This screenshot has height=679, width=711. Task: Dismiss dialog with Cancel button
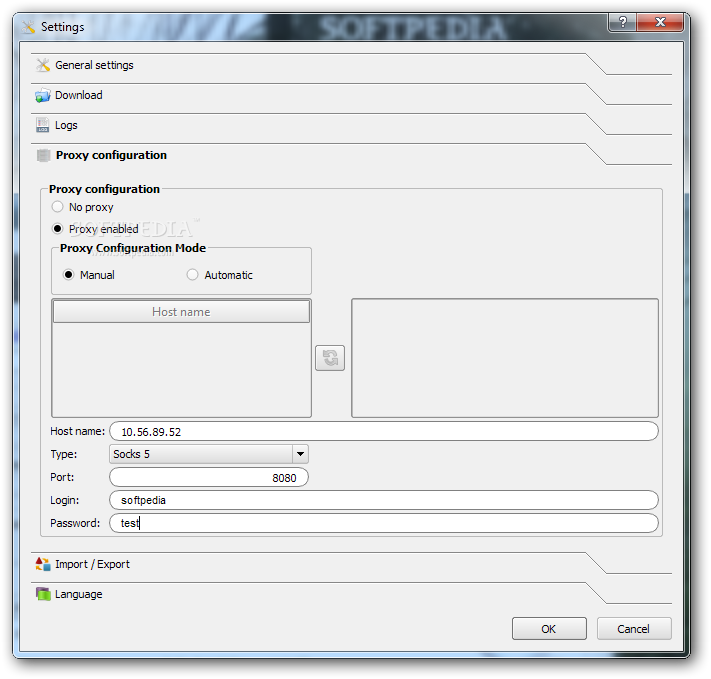(634, 629)
